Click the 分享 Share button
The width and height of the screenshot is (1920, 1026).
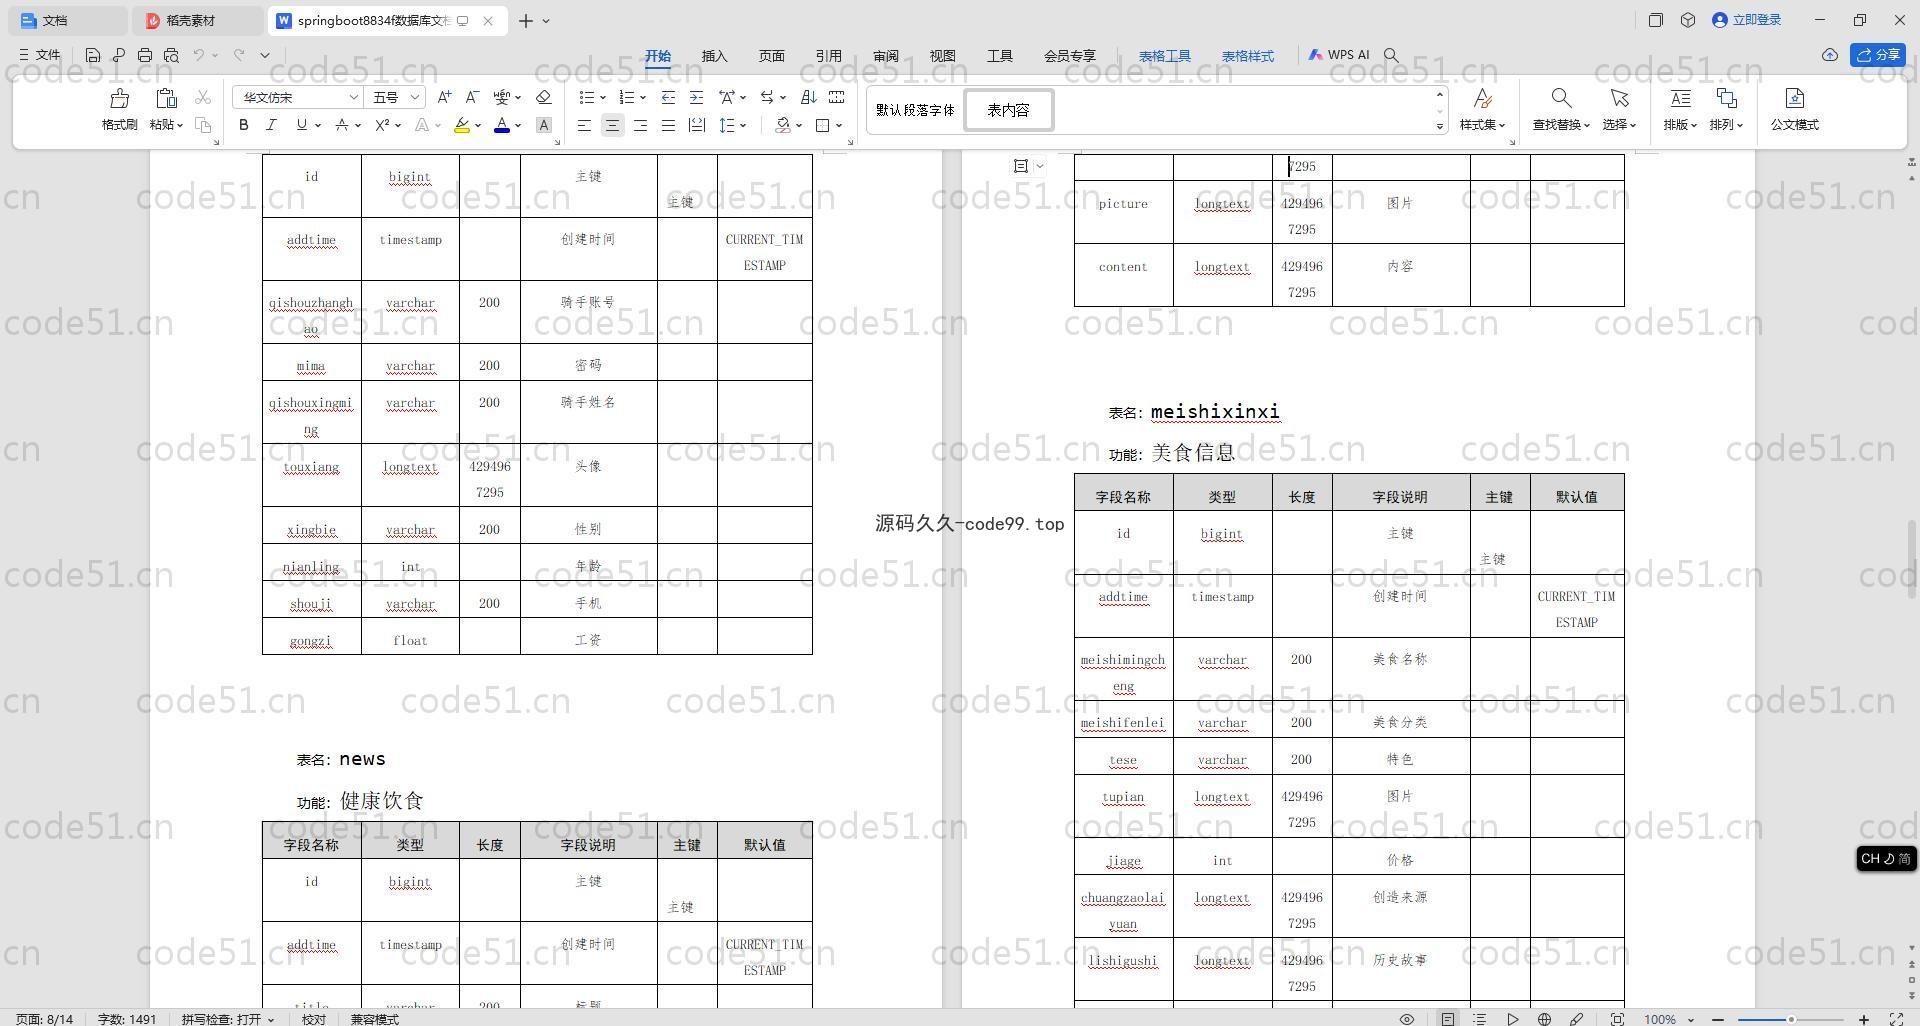[1878, 55]
